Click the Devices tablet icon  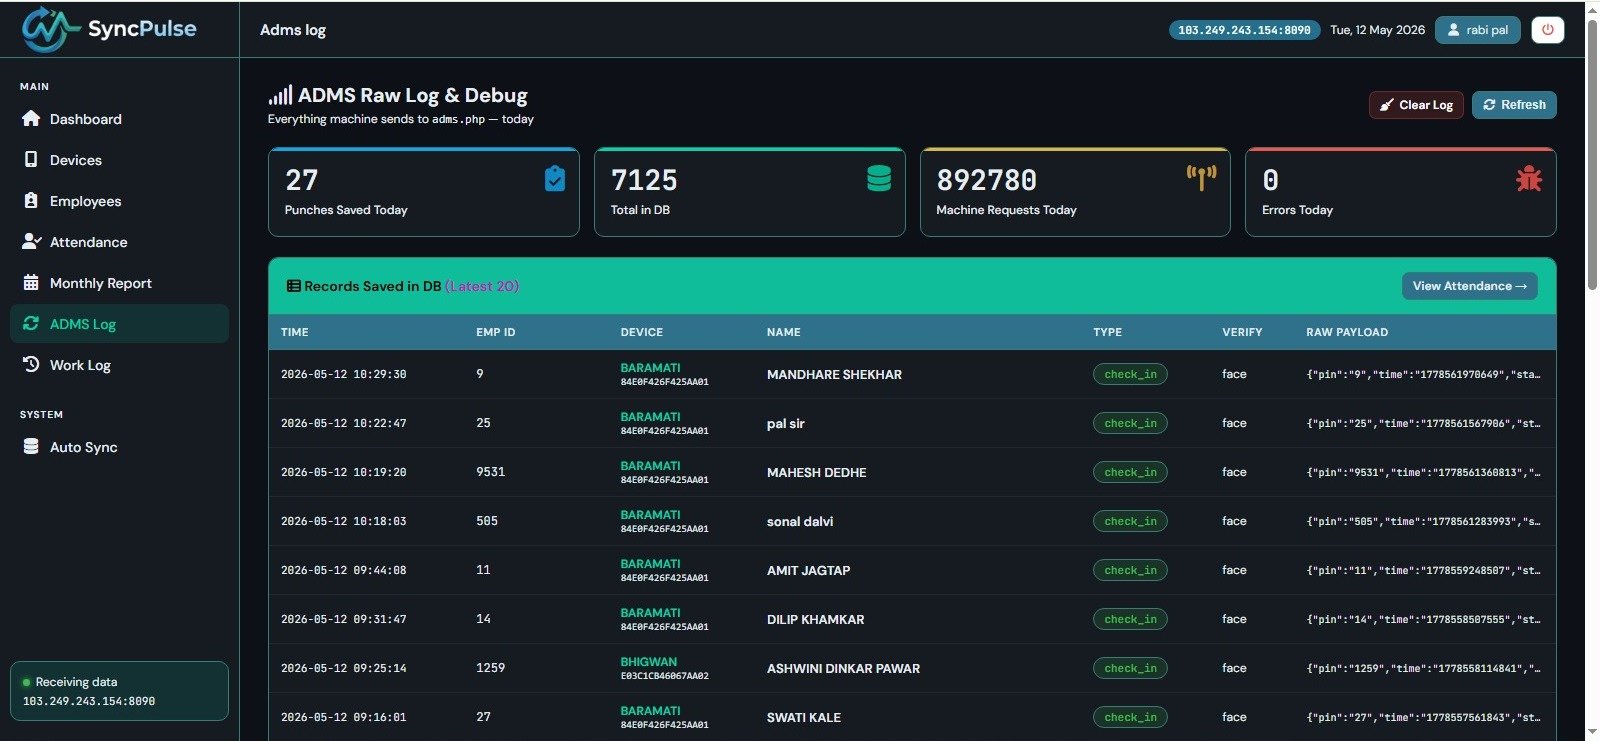(31, 159)
